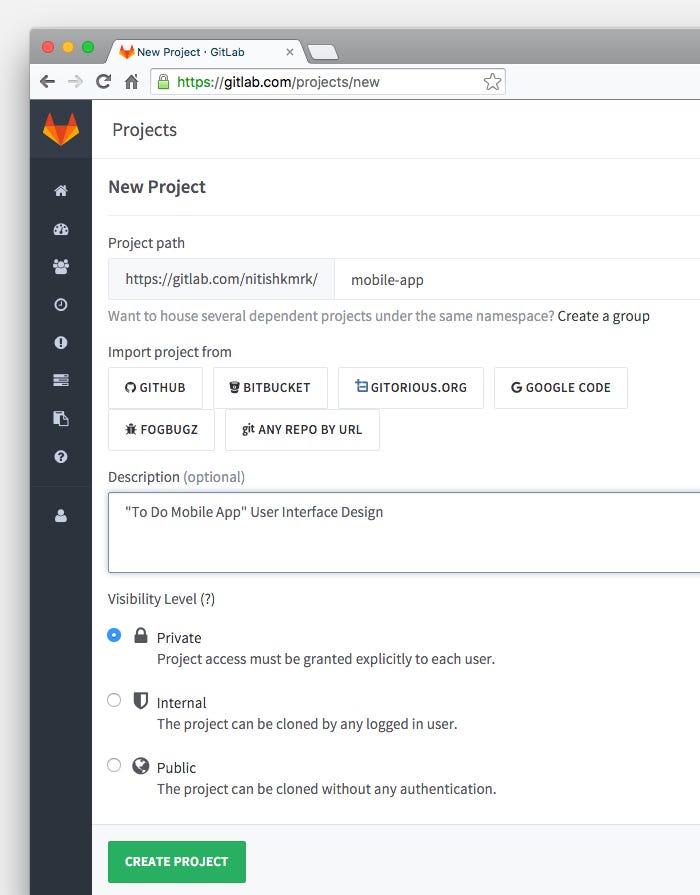The width and height of the screenshot is (700, 895).
Task: Open the GitLab home dashboard icon
Action: point(60,190)
